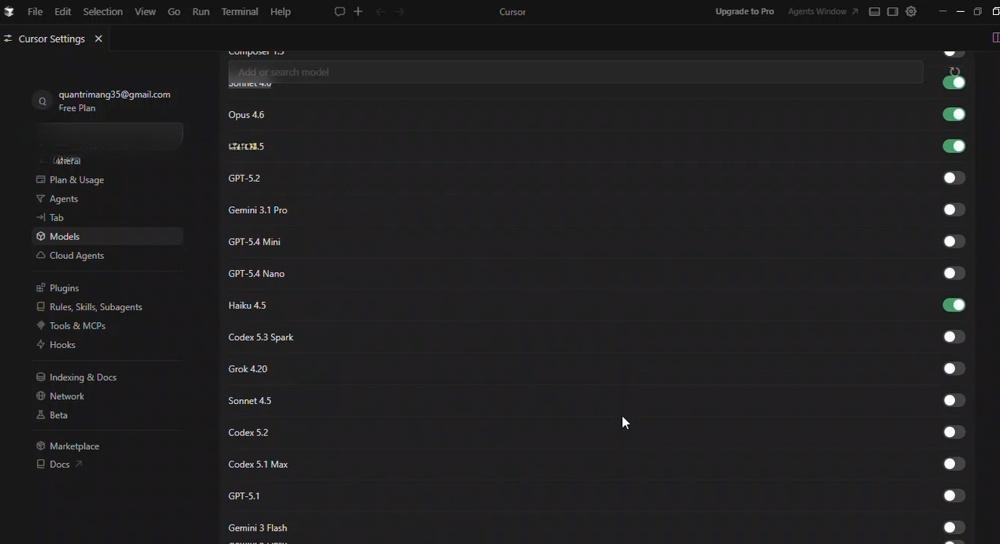Click the Agents sidebar icon

[x=41, y=199]
